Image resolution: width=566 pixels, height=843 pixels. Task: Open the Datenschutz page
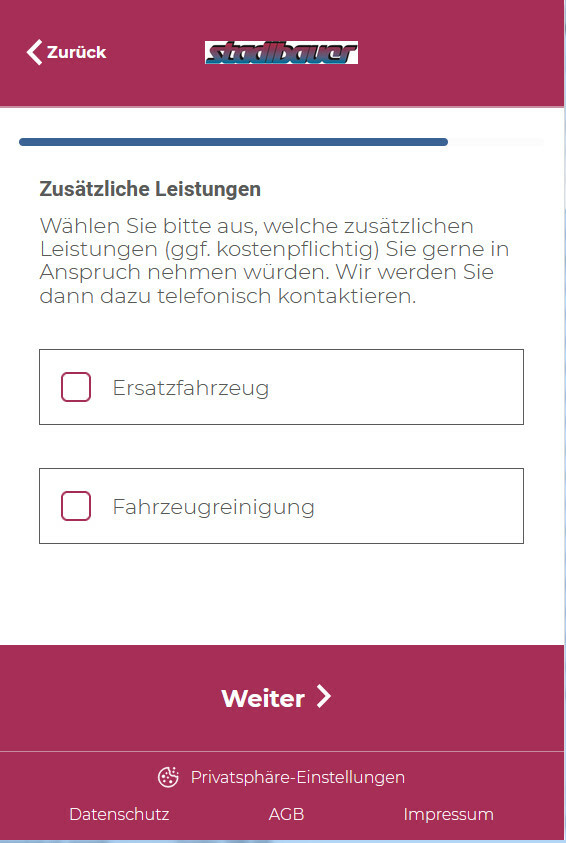pos(119,814)
